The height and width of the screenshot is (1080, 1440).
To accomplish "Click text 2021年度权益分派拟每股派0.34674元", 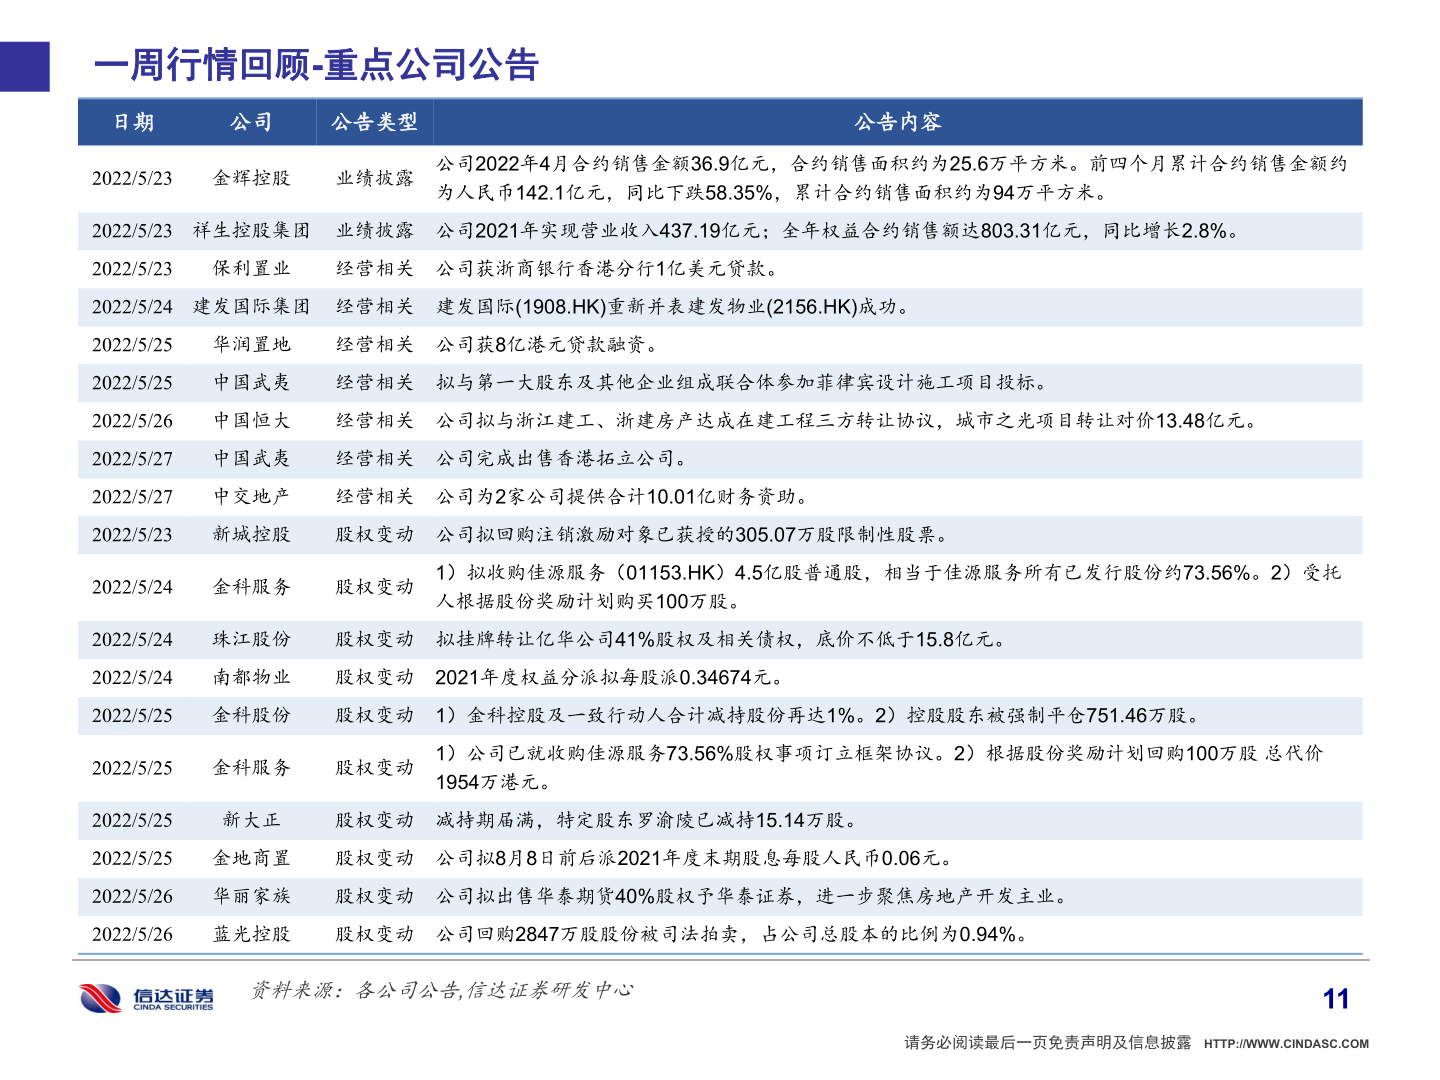I will (609, 678).
